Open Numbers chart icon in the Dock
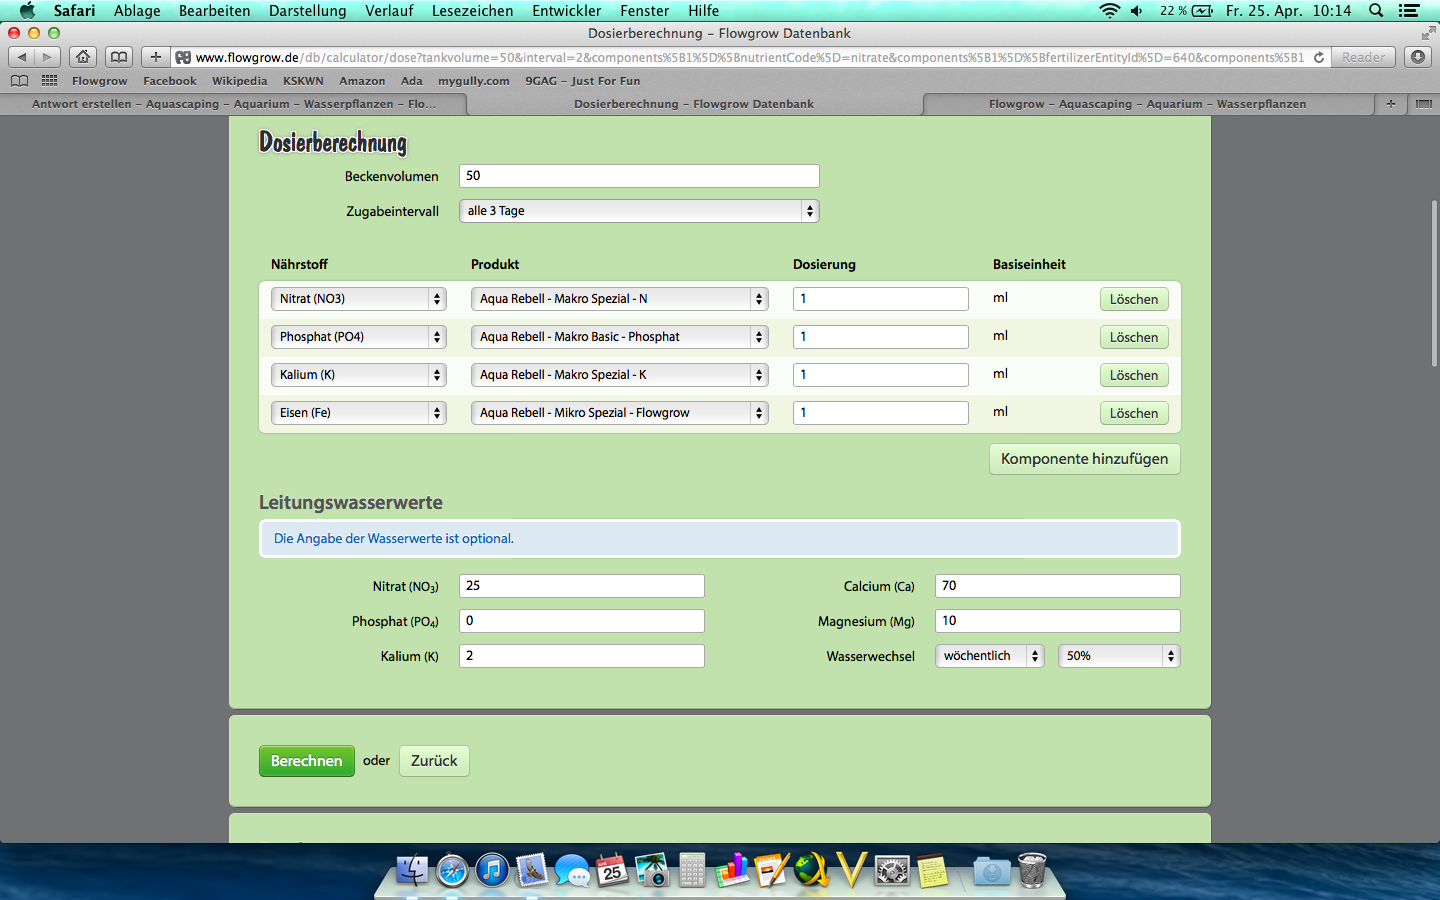 (x=732, y=870)
